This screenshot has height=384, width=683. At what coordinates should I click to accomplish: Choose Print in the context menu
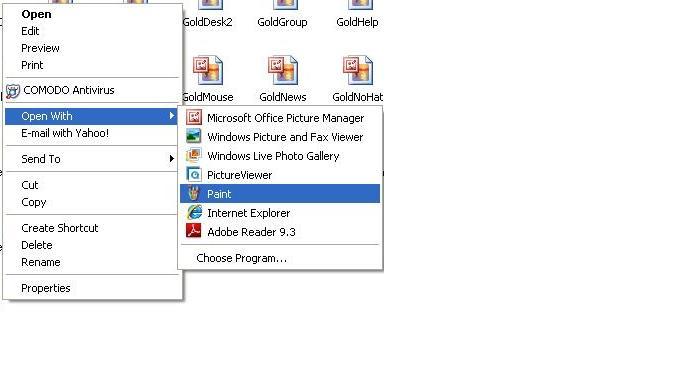click(x=91, y=65)
